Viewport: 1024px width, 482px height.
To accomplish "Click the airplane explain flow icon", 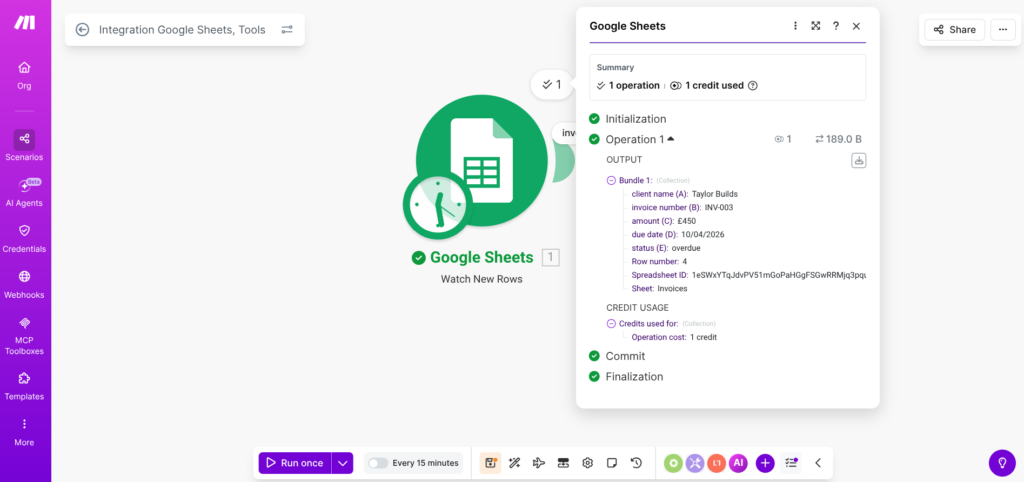I will tap(539, 463).
